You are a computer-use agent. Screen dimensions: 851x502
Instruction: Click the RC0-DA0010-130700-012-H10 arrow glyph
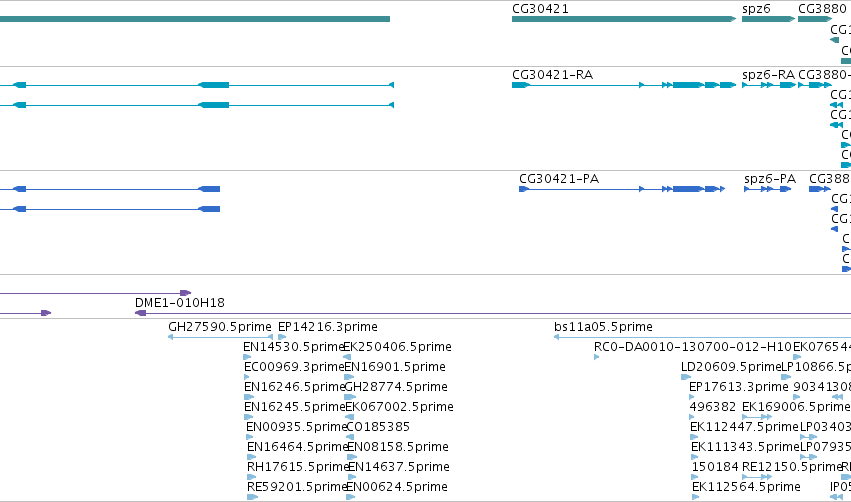pos(596,357)
